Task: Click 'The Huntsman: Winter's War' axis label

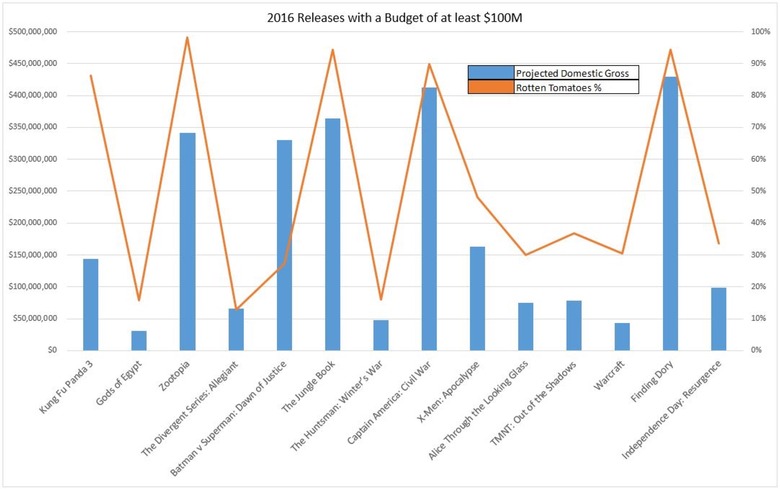Action: click(x=337, y=406)
